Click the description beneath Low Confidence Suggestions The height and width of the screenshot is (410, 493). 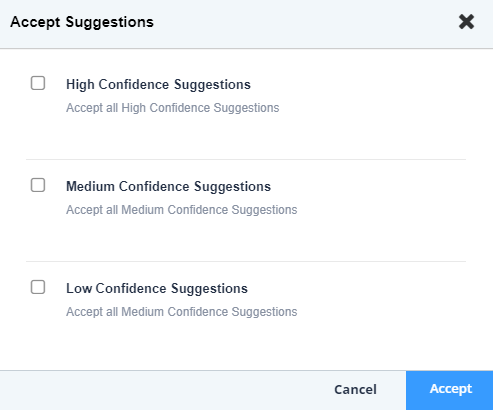tap(182, 312)
